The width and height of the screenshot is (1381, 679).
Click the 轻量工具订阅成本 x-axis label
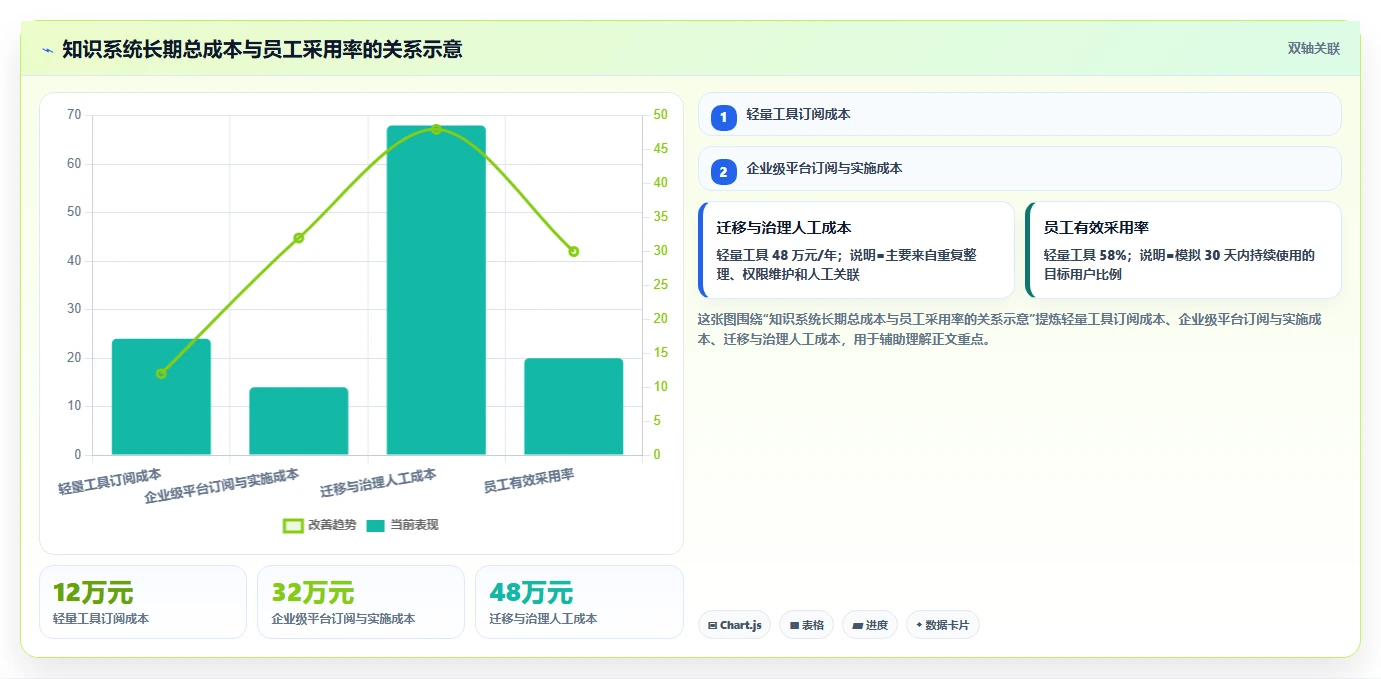coord(110,481)
